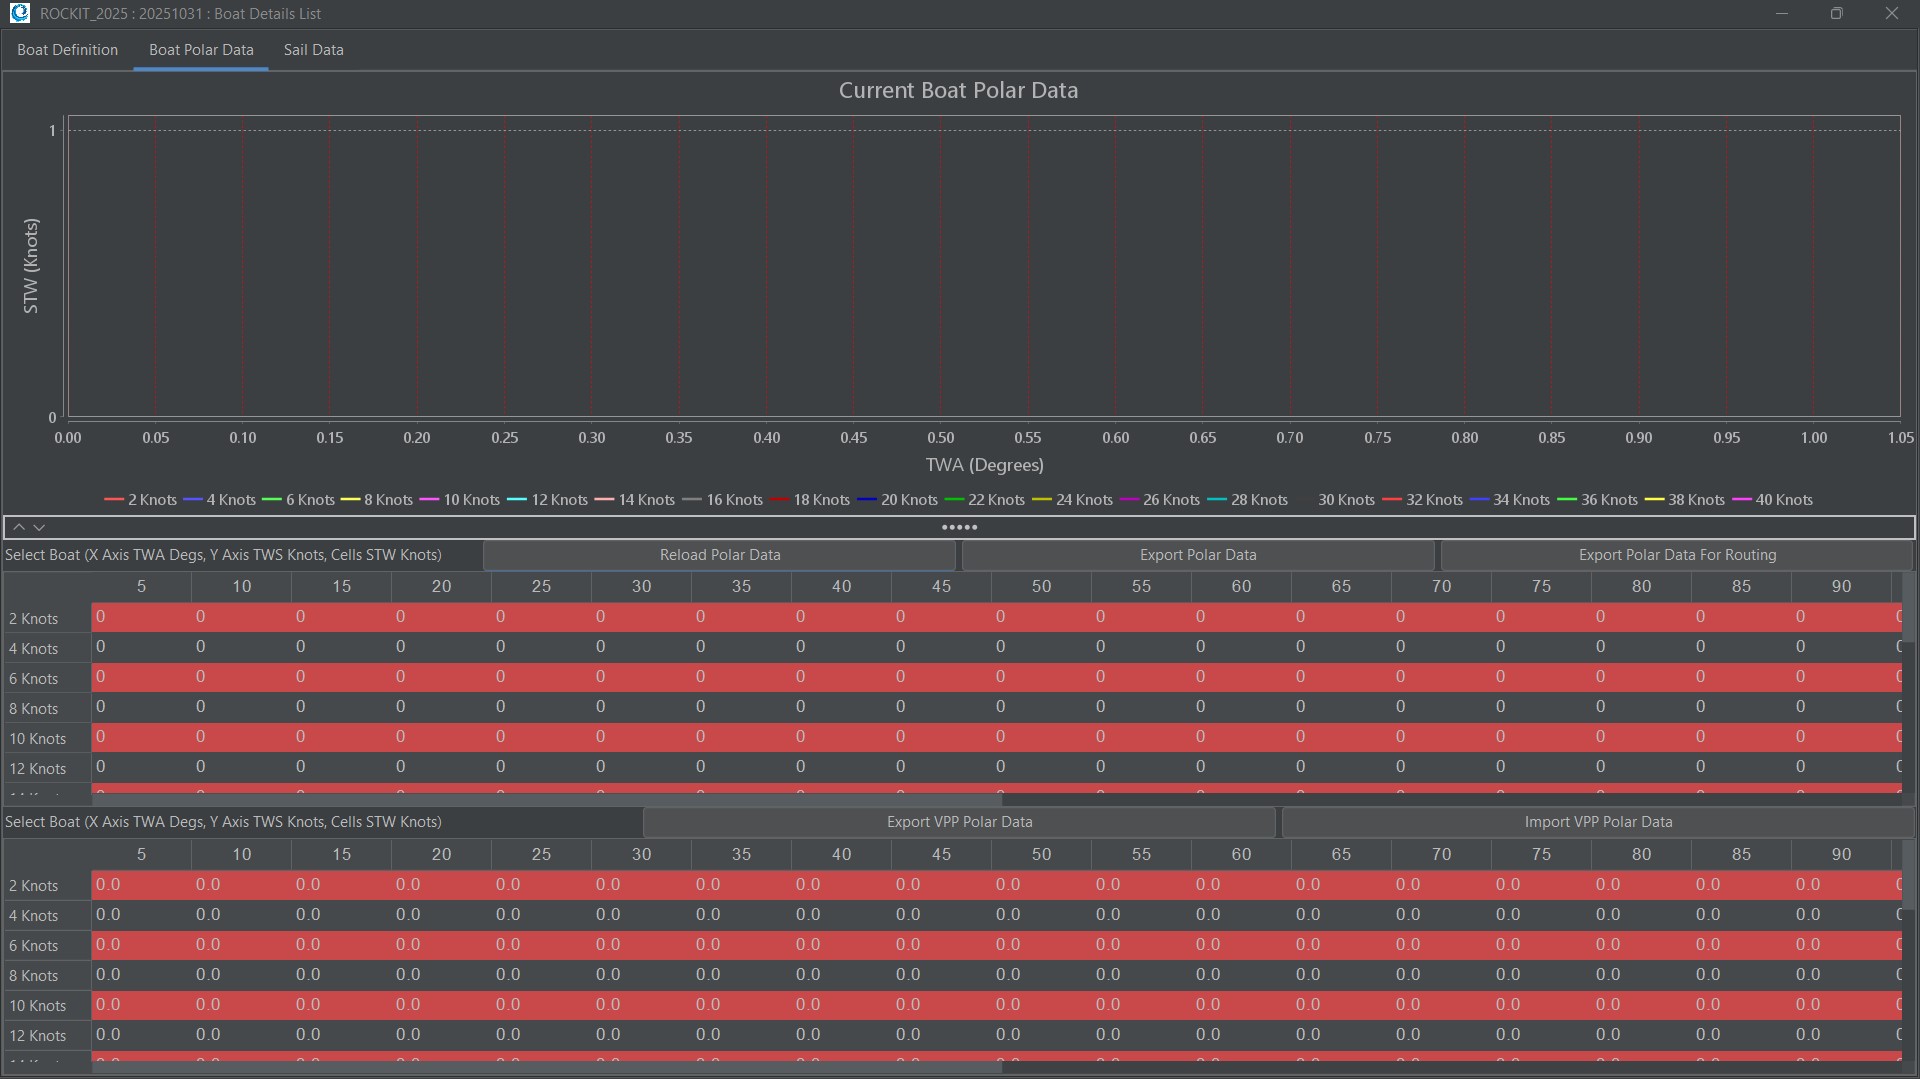This screenshot has width=1920, height=1080.
Task: Collapse the chart pane with the up arrow
Action: point(19,527)
